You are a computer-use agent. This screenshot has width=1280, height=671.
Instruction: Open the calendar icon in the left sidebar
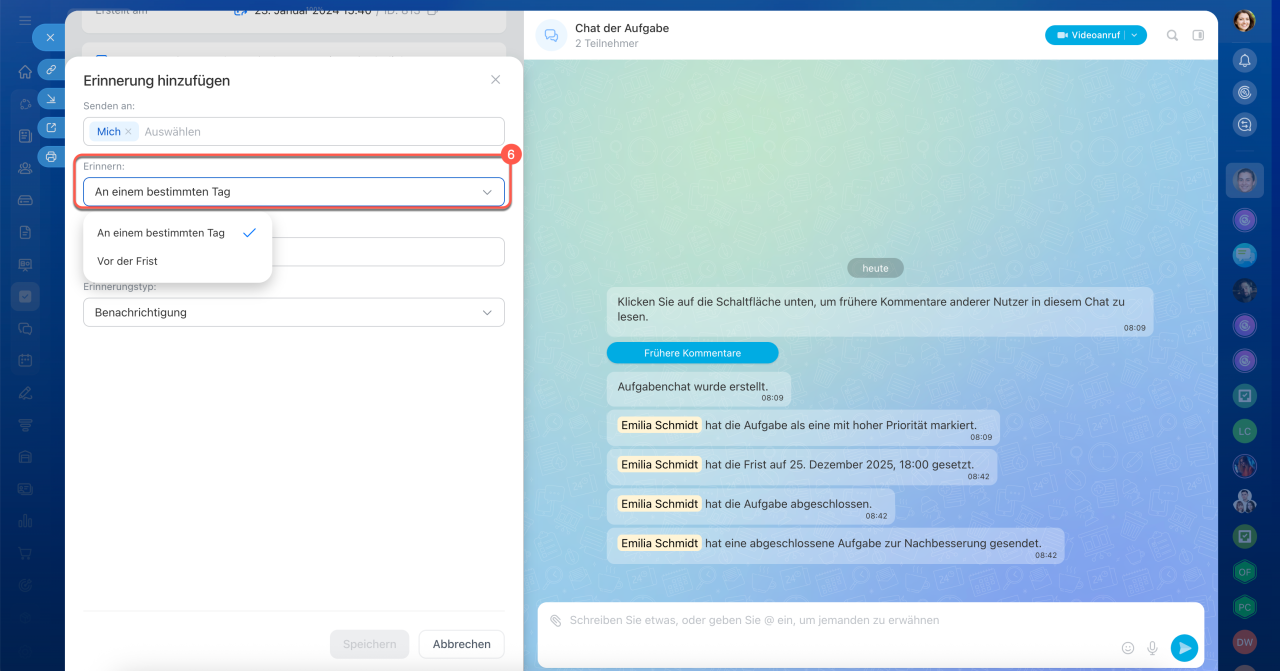click(25, 360)
